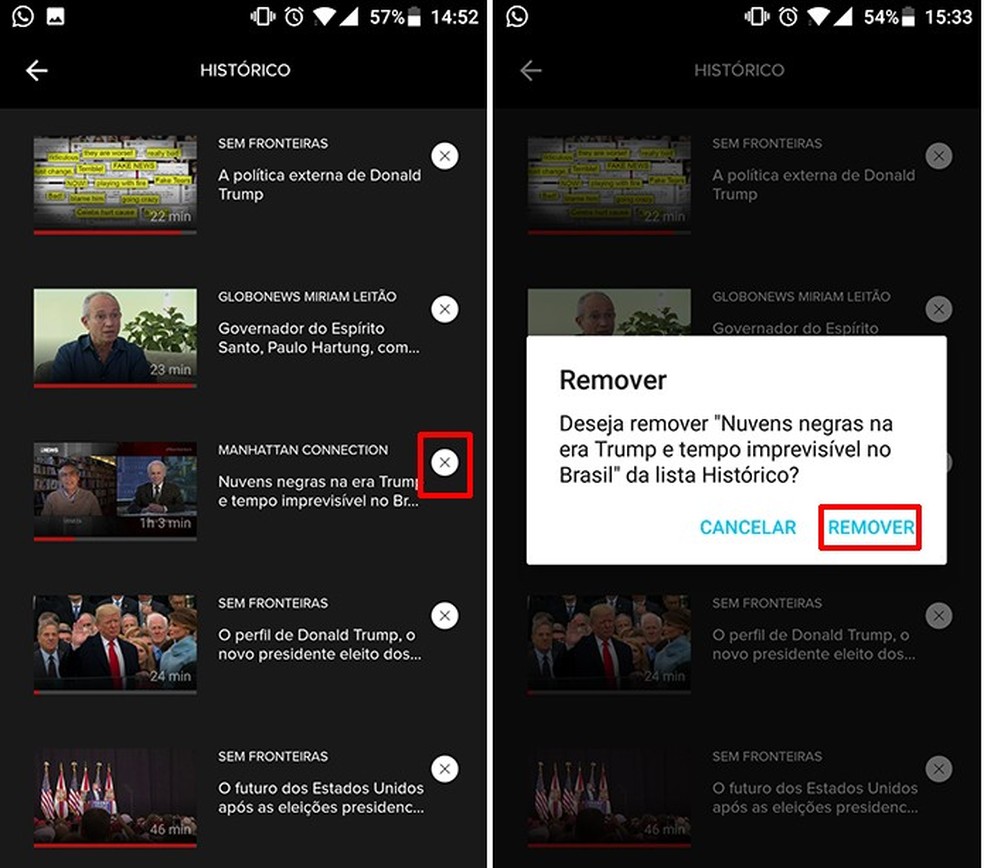Remove Manhattan Connection item via X icon

445,463
